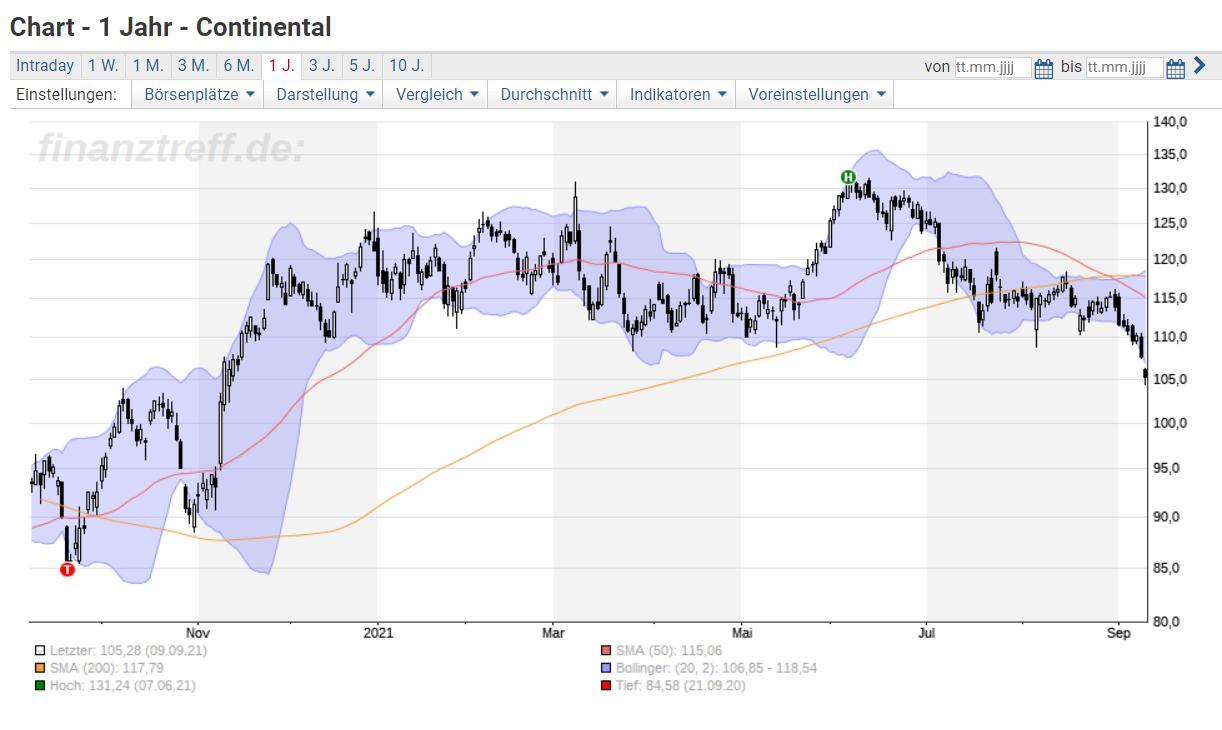
Task: Click the '2021' x-axis label
Action: [378, 633]
